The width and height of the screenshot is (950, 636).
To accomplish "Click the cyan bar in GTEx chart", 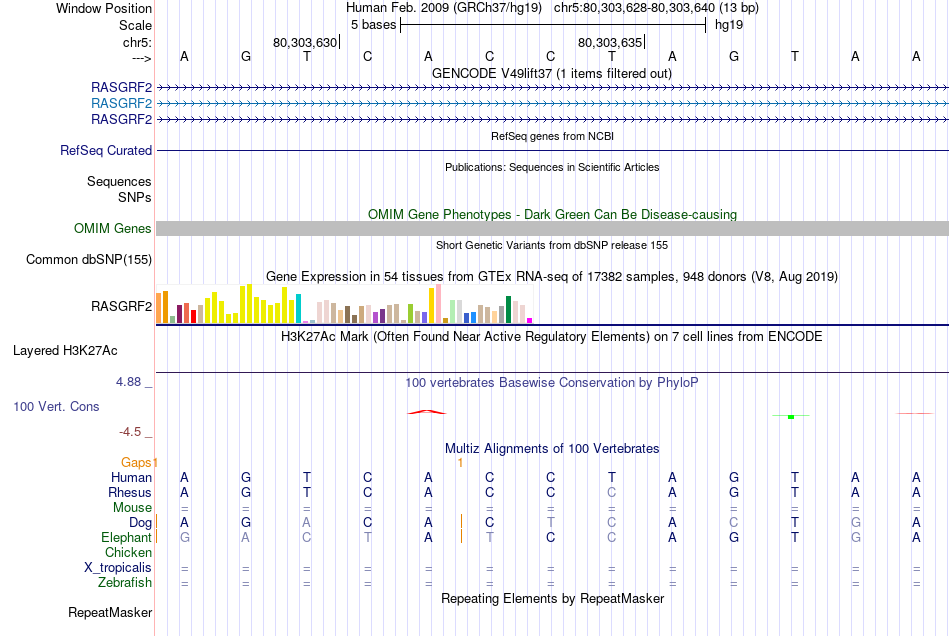I will point(298,309).
